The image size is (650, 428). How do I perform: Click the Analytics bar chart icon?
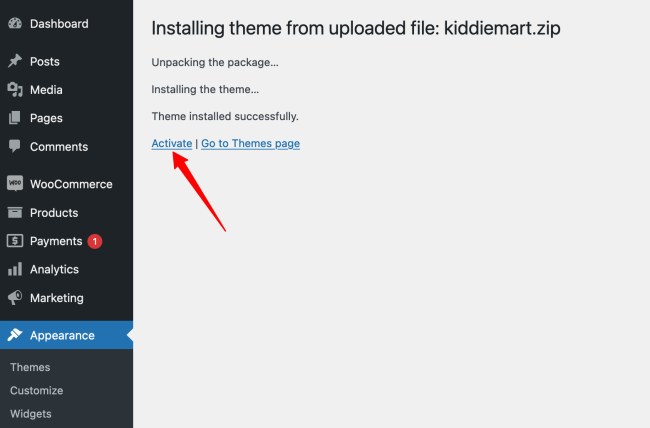(x=15, y=269)
